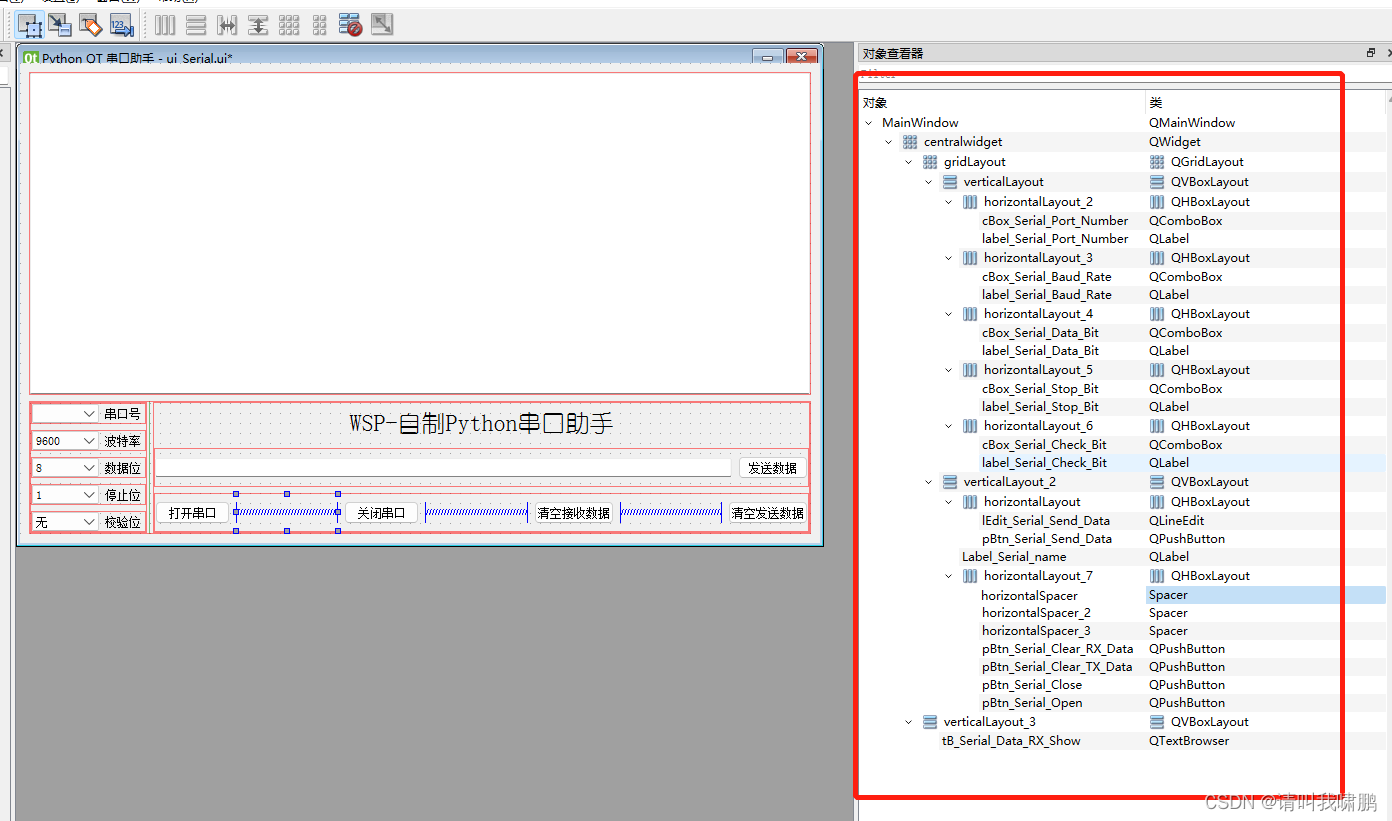
Task: Collapse the verticalLayout_2 node
Action: coord(928,482)
